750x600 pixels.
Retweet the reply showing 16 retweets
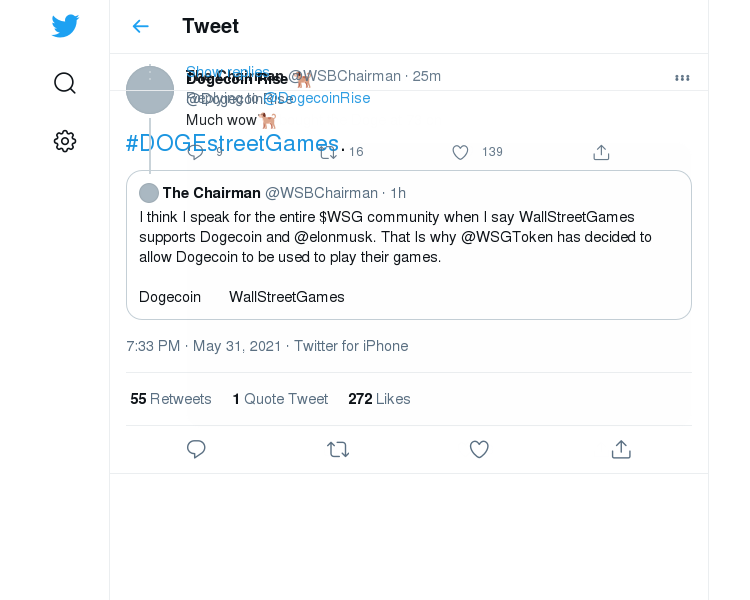click(x=329, y=153)
